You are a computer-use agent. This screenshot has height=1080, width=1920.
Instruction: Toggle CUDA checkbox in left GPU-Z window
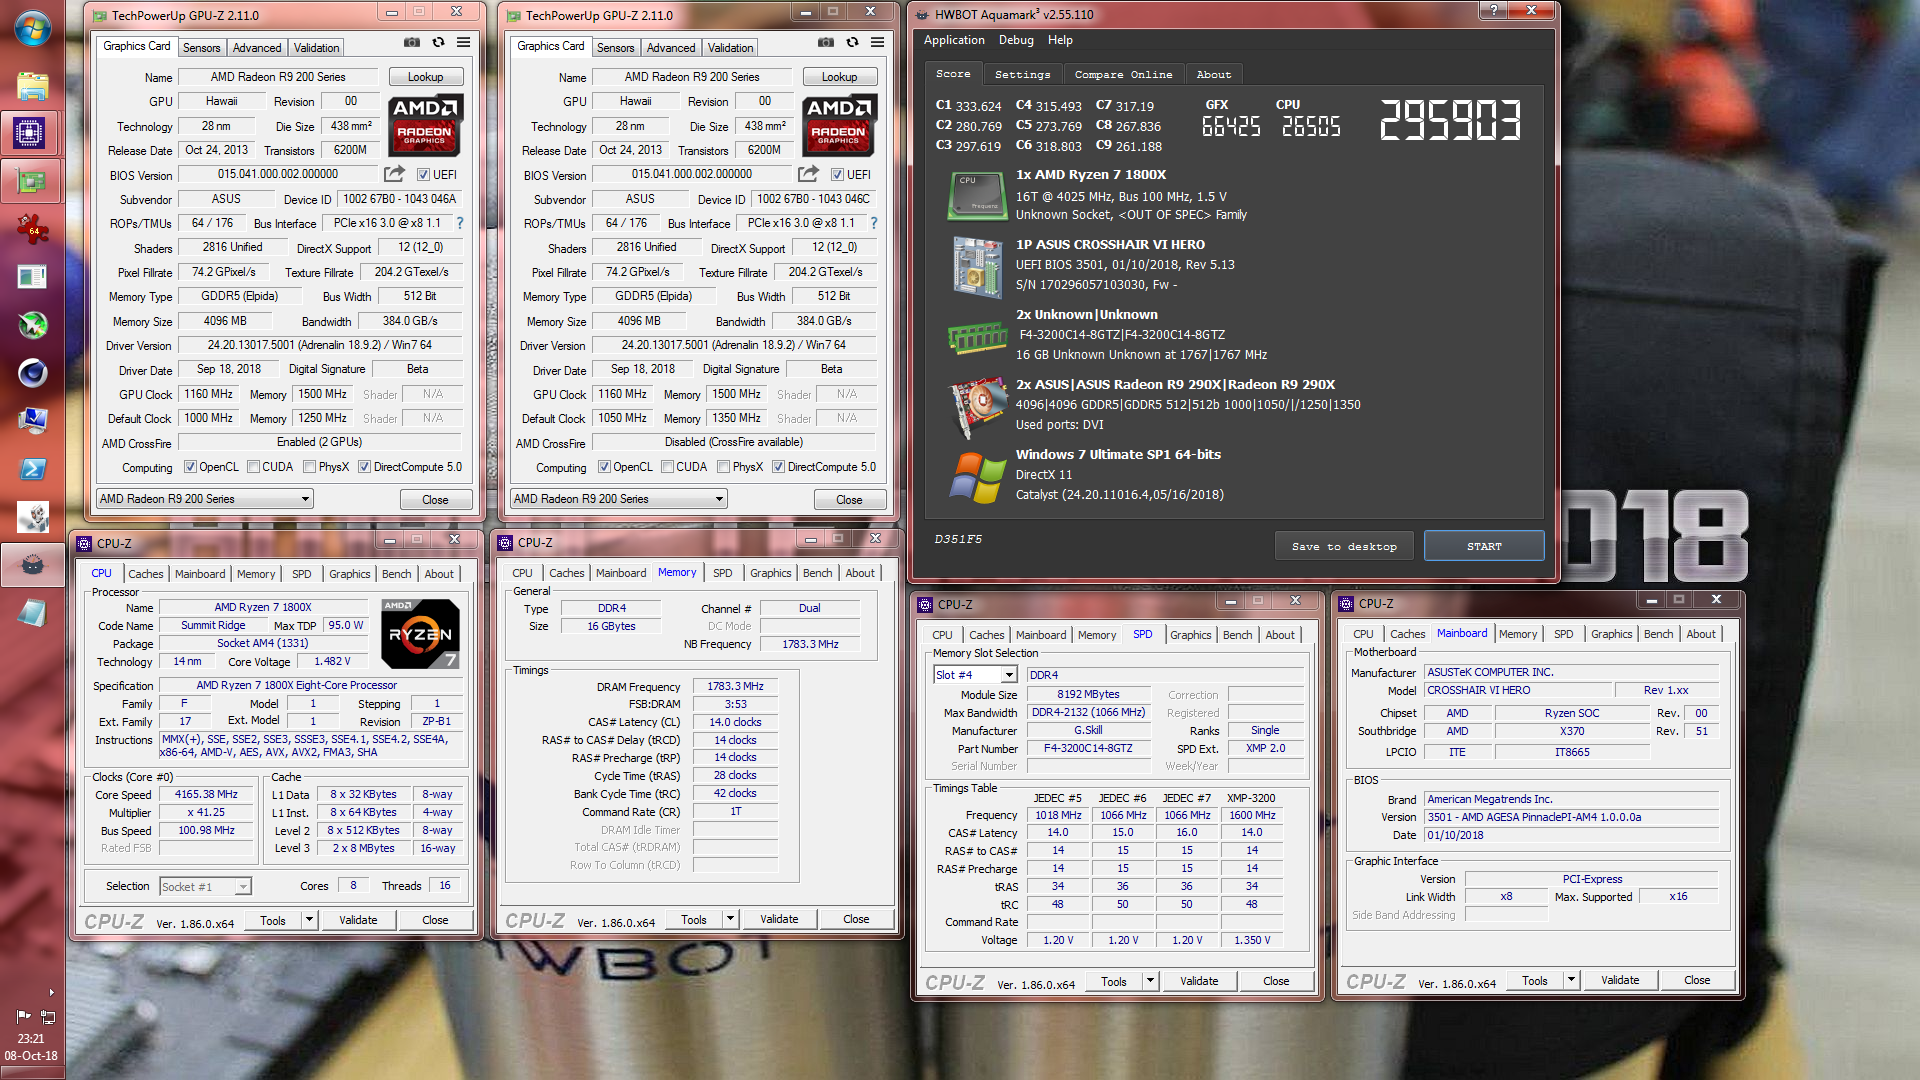tap(253, 467)
